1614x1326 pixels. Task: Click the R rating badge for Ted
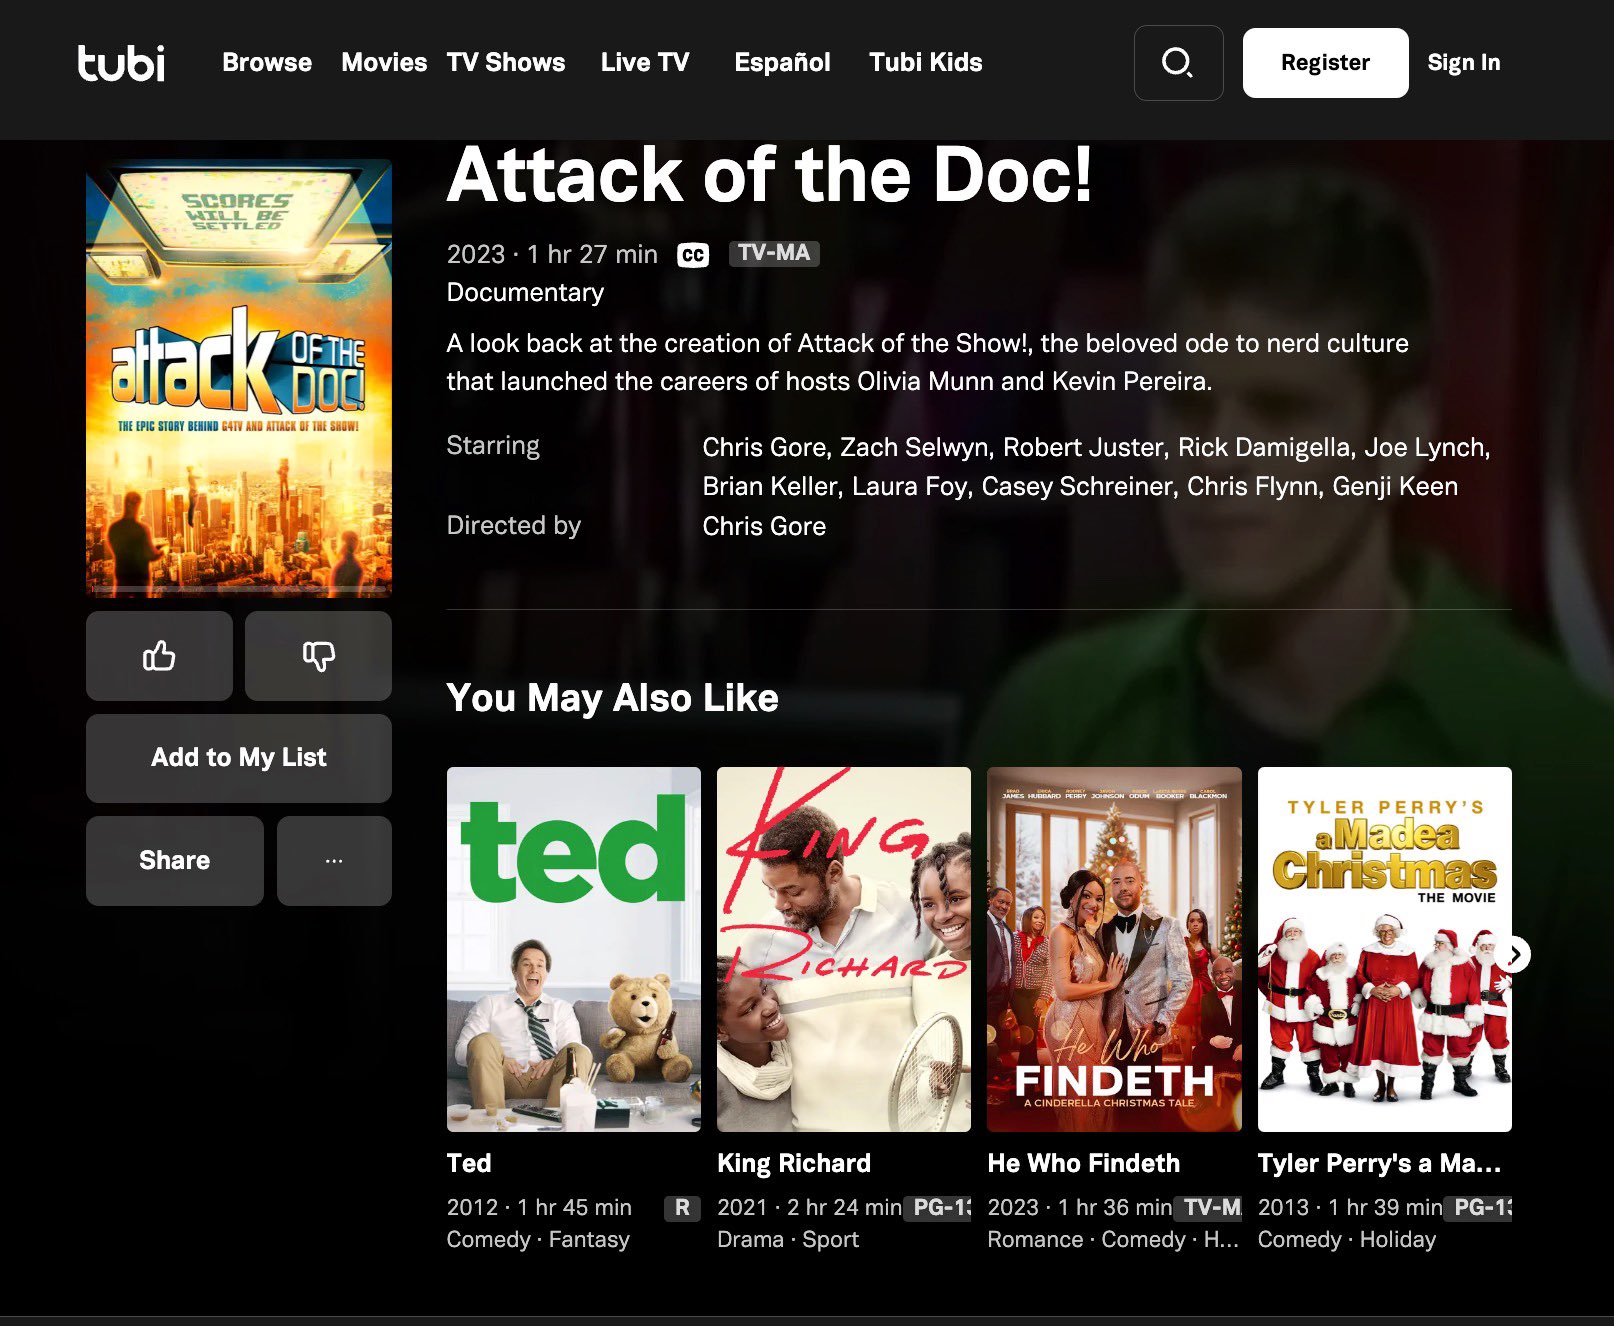pyautogui.click(x=682, y=1208)
